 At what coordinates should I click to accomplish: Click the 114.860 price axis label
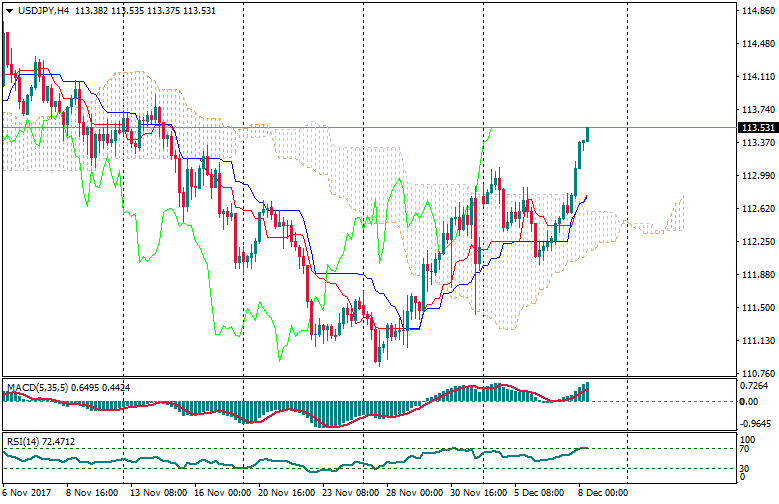[758, 10]
